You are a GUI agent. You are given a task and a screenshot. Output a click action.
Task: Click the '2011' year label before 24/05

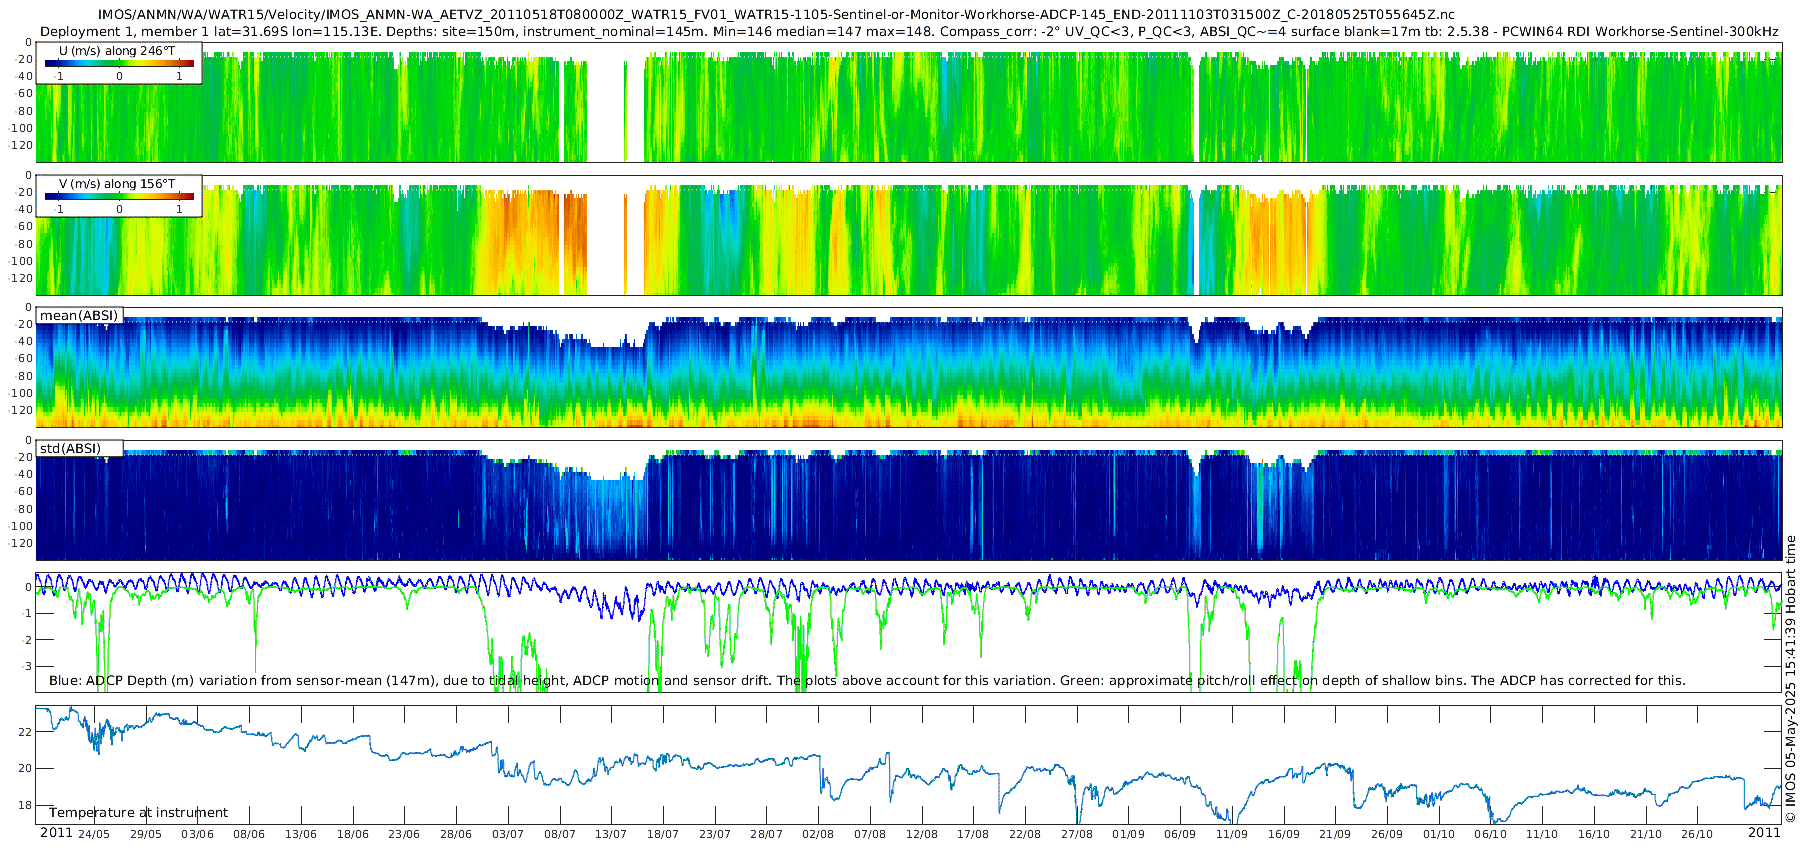[x=56, y=833]
